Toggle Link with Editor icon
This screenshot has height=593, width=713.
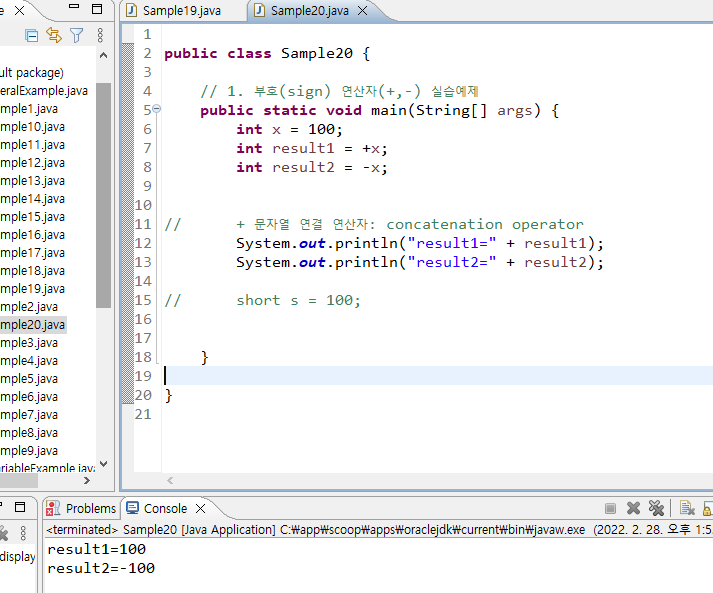pos(54,35)
